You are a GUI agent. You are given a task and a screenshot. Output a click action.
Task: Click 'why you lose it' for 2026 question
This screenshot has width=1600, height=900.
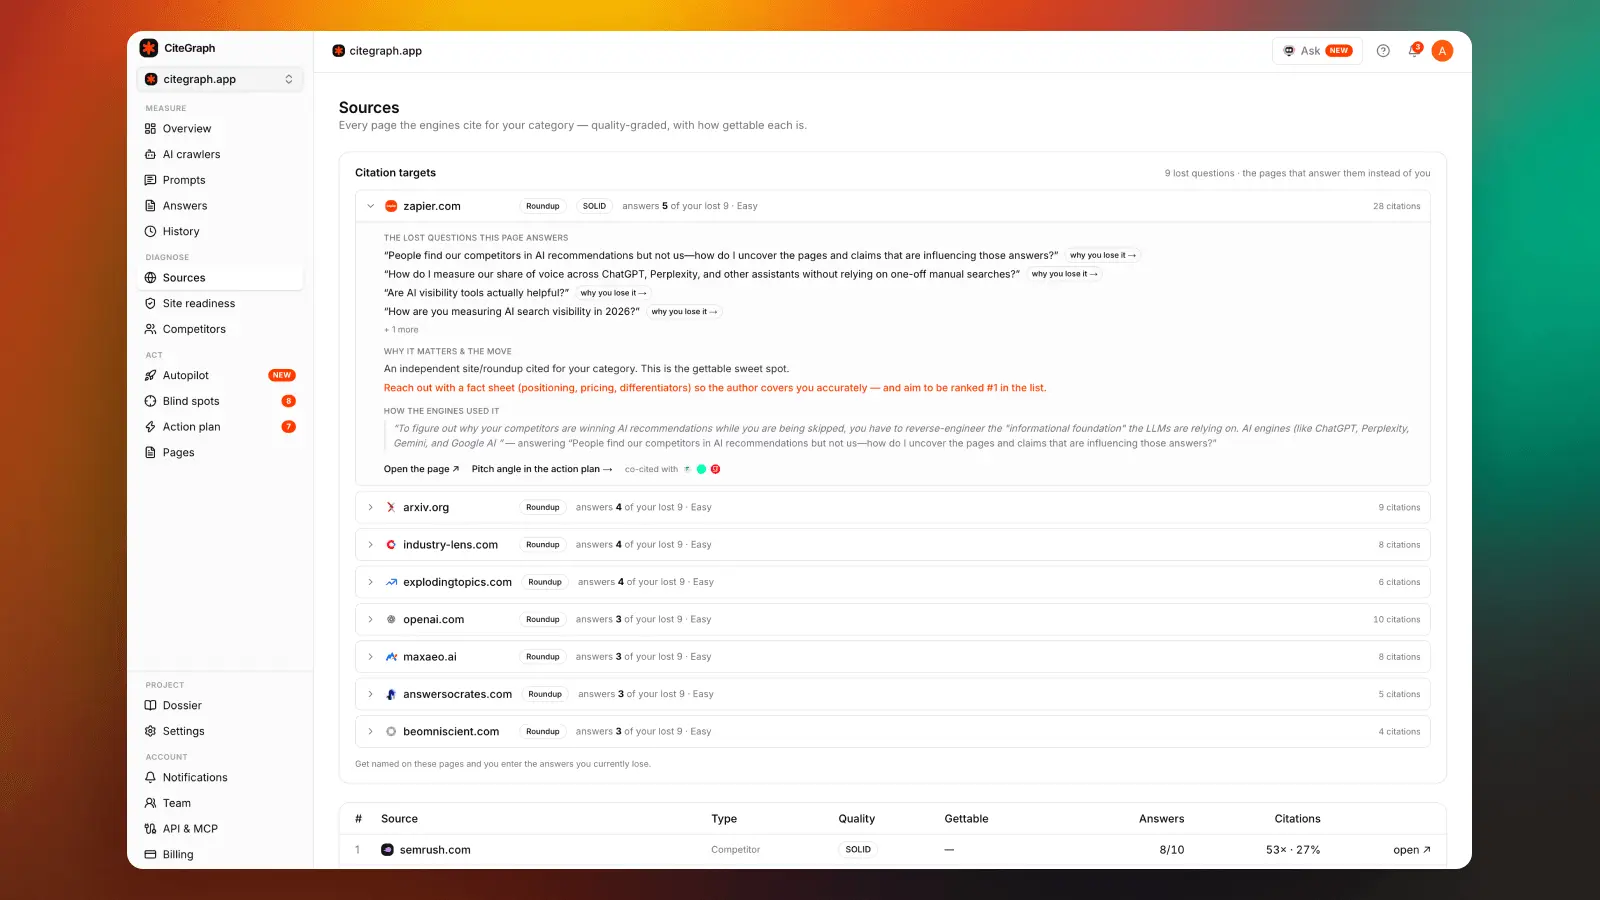684,312
